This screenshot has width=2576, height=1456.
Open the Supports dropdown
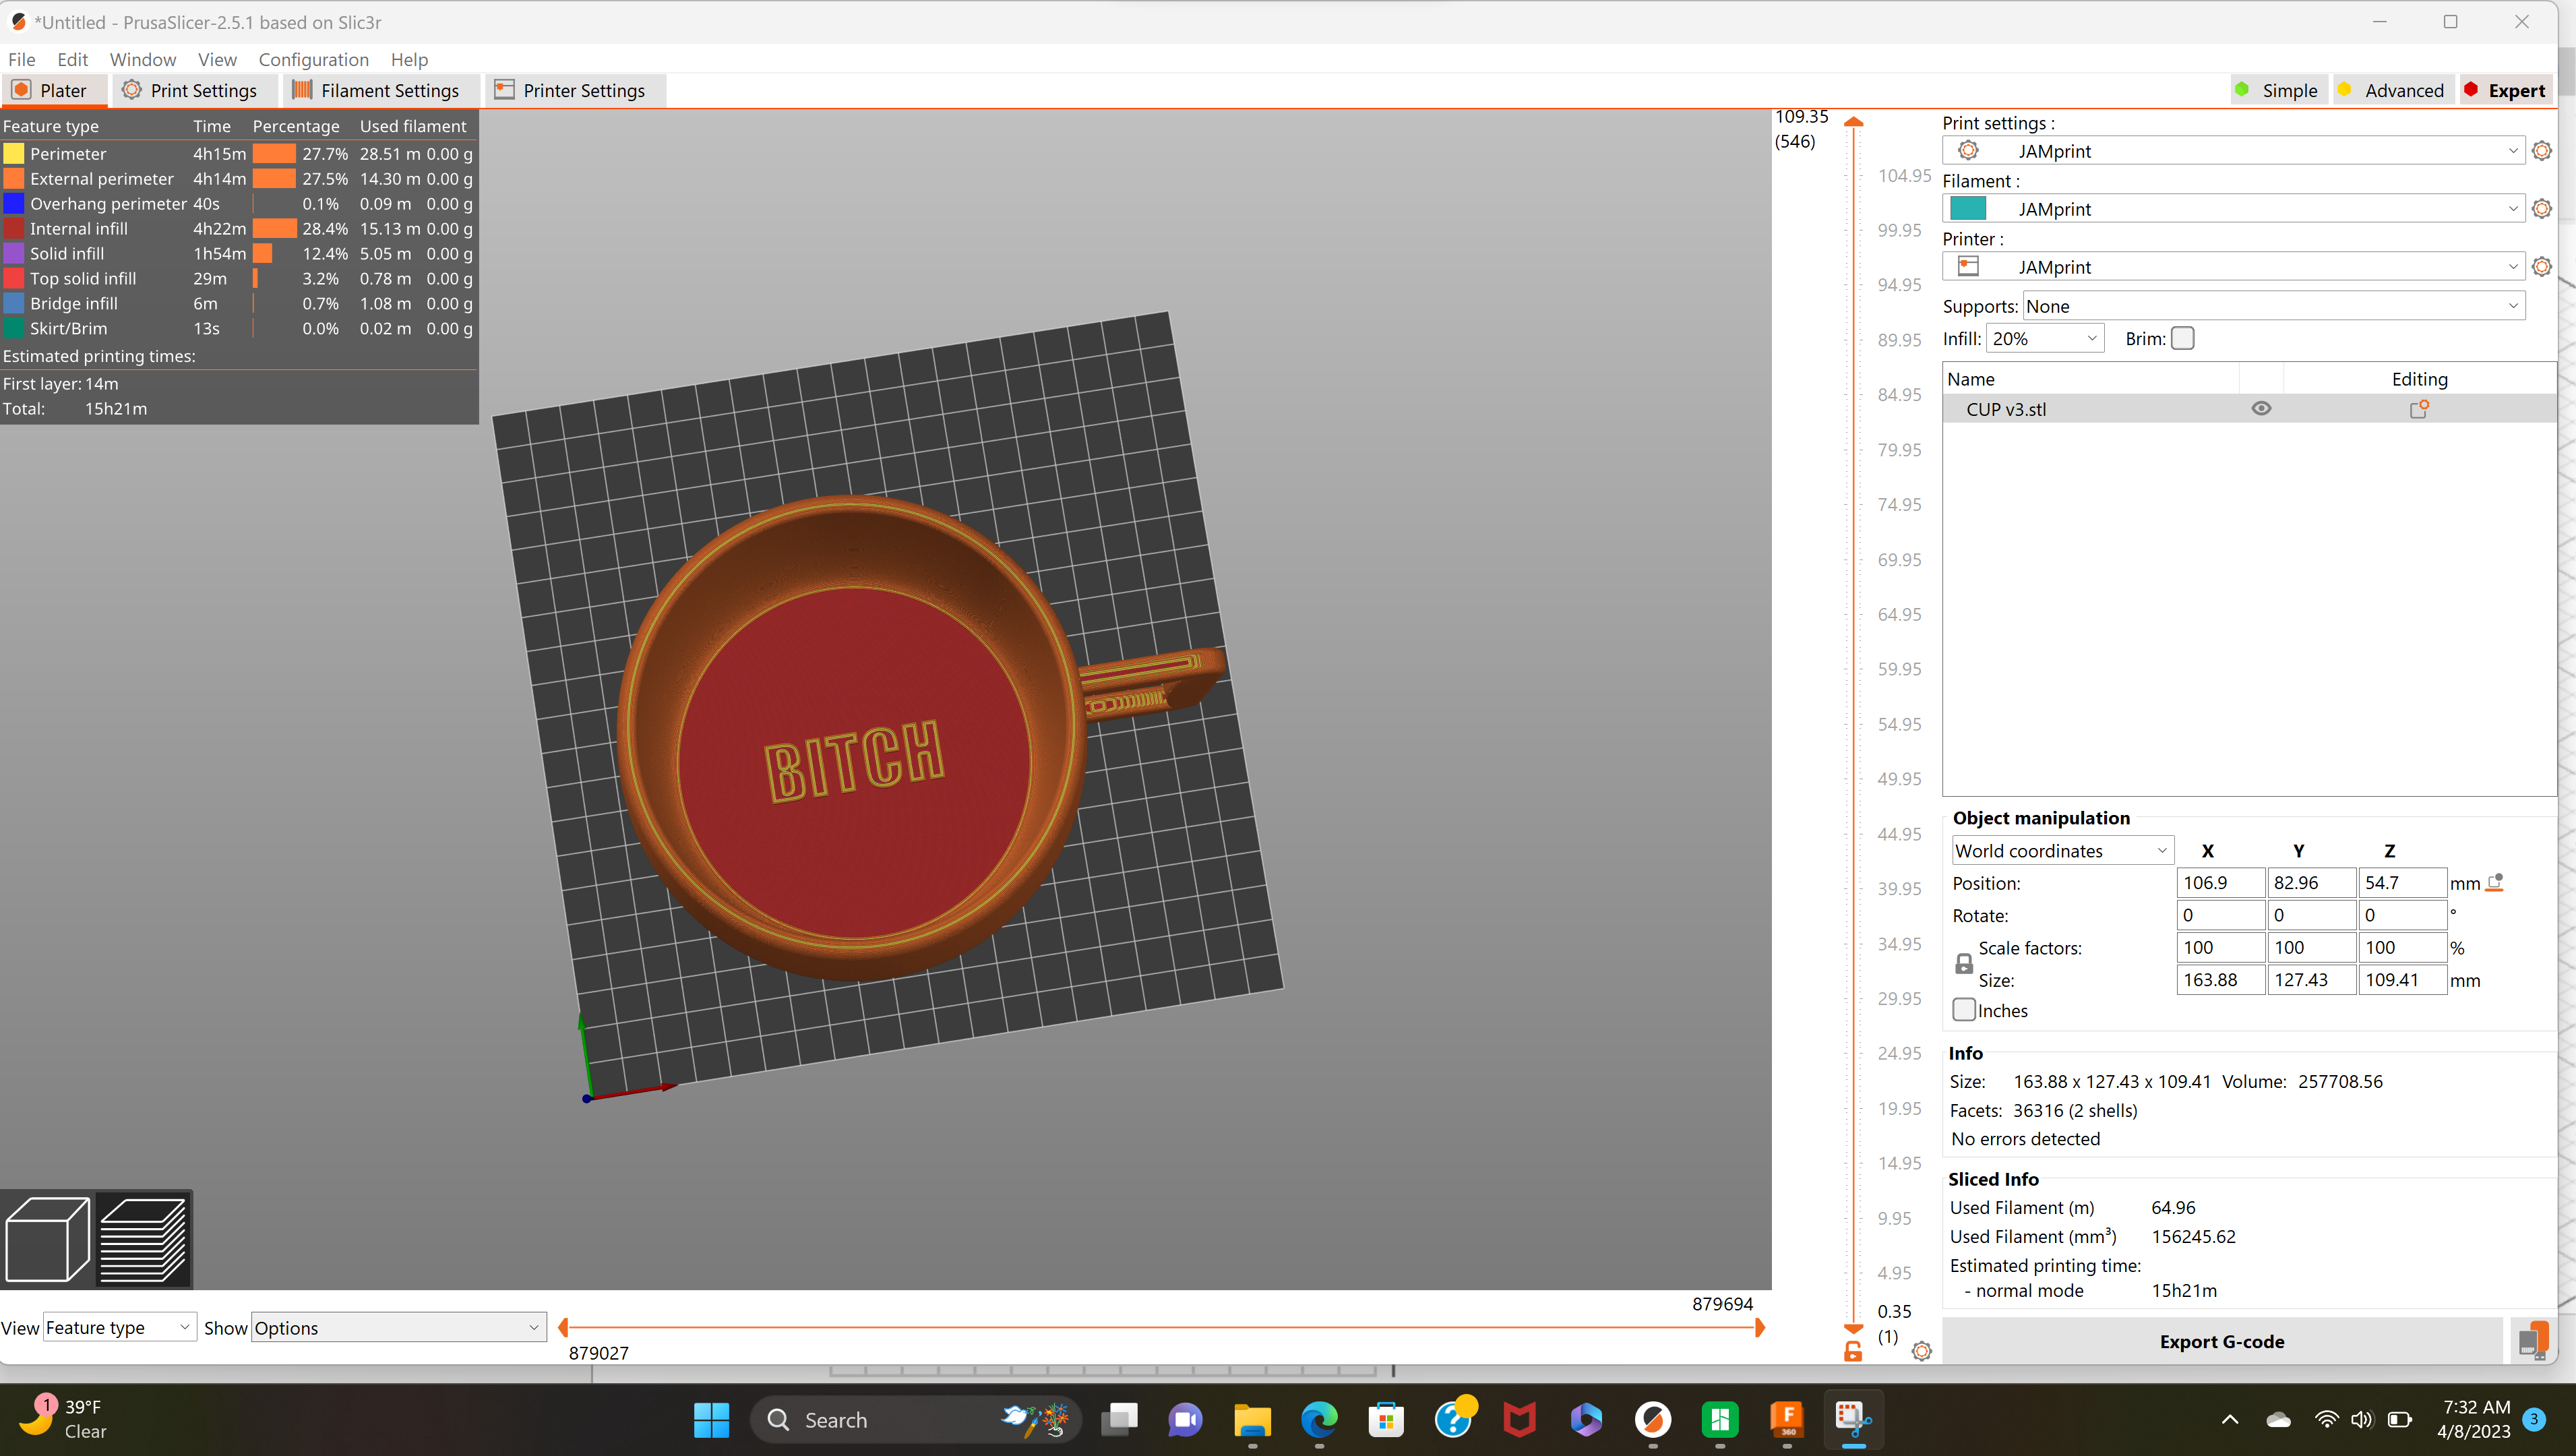pyautogui.click(x=2273, y=306)
